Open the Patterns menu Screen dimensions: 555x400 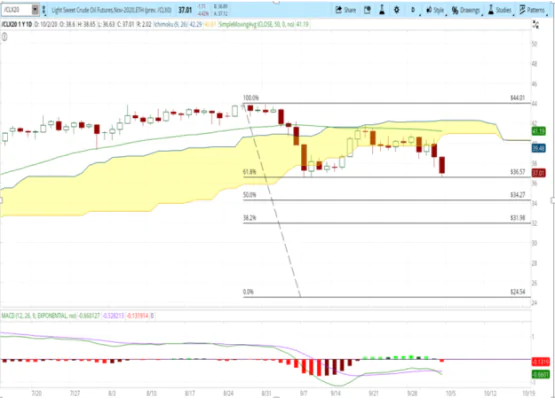(x=532, y=10)
